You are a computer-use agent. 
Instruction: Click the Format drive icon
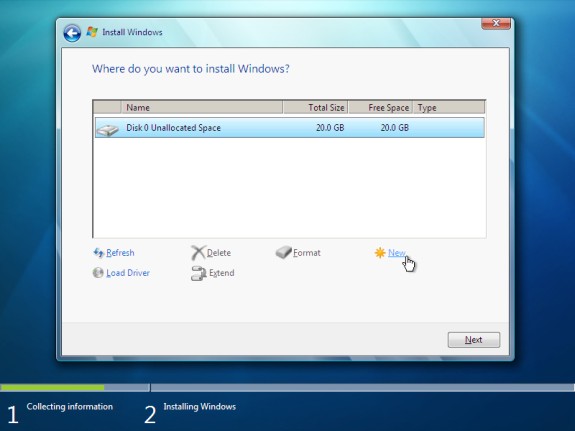click(x=283, y=252)
